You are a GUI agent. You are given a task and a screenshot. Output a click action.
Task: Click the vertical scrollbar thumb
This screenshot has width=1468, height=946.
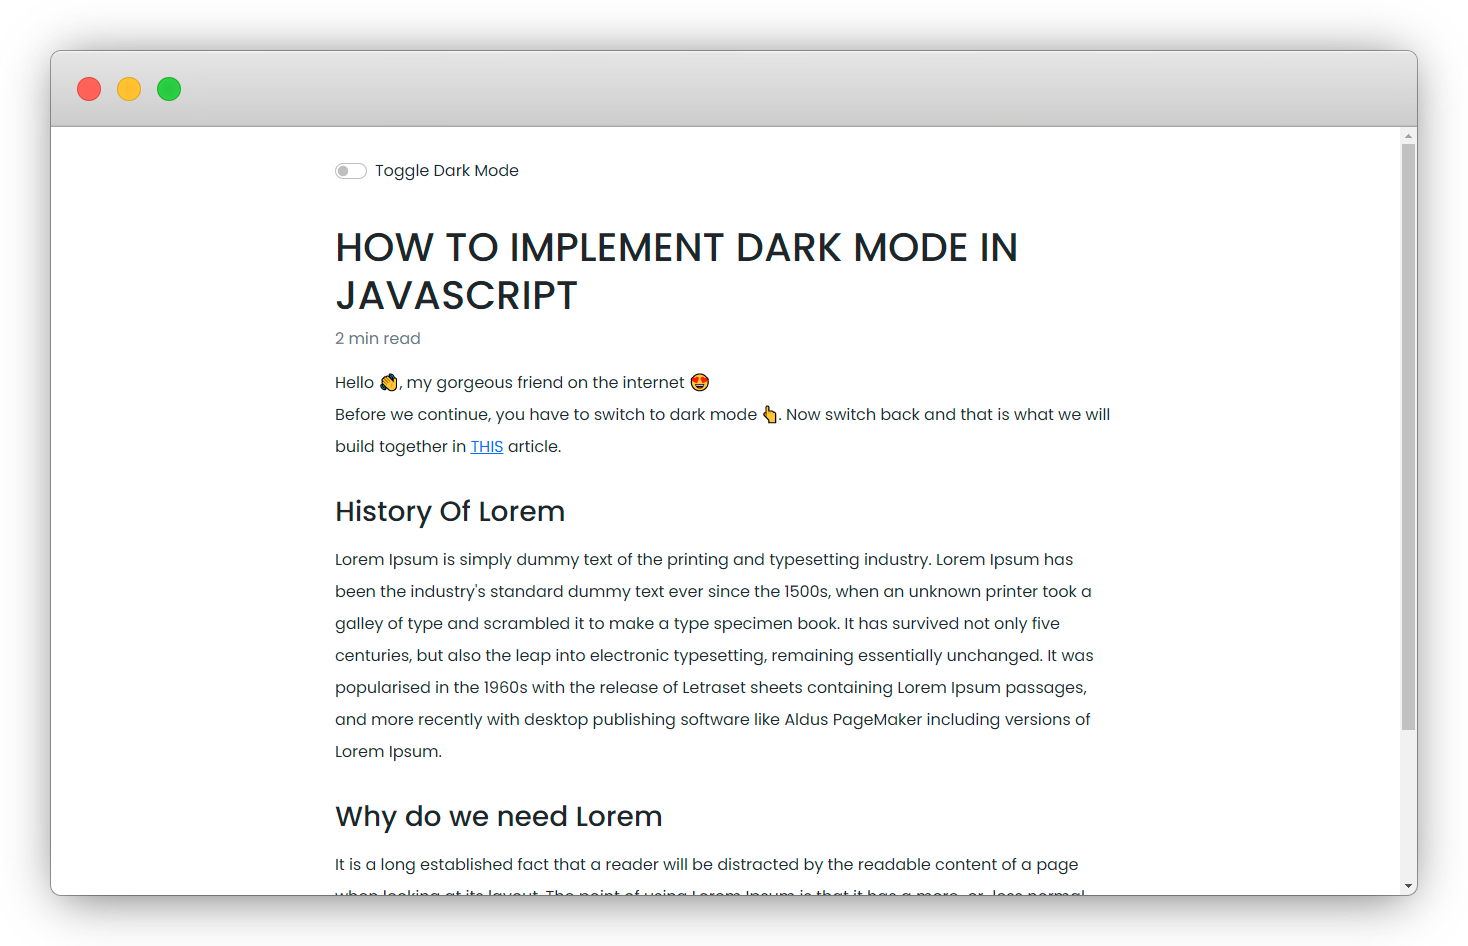point(1408,437)
